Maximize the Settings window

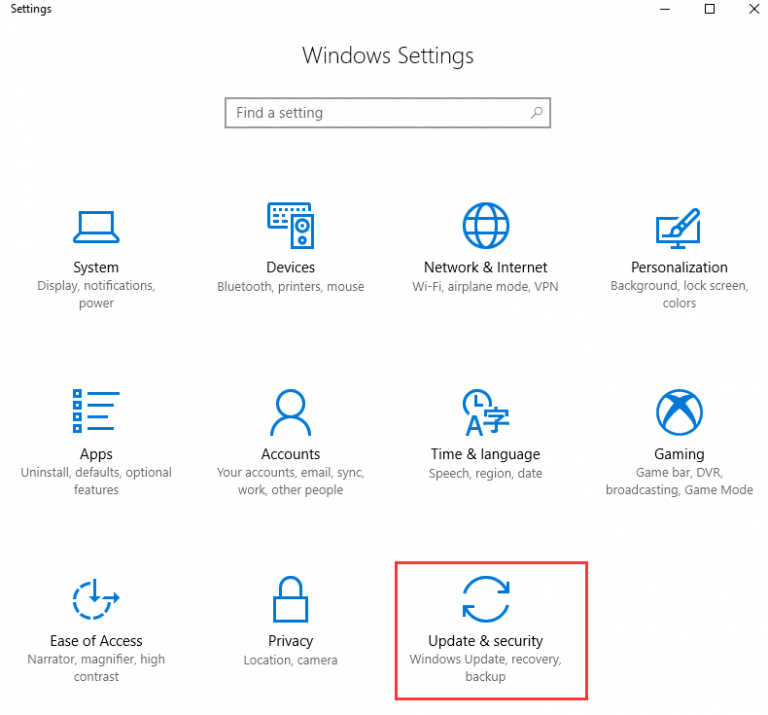point(709,9)
